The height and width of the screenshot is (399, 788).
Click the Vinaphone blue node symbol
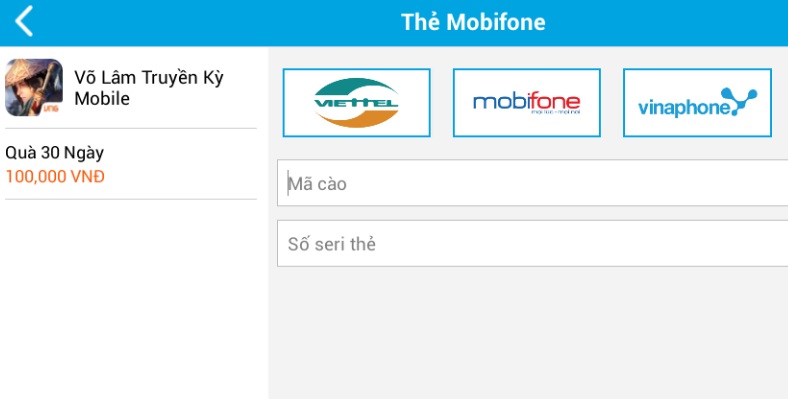pyautogui.click(x=738, y=101)
